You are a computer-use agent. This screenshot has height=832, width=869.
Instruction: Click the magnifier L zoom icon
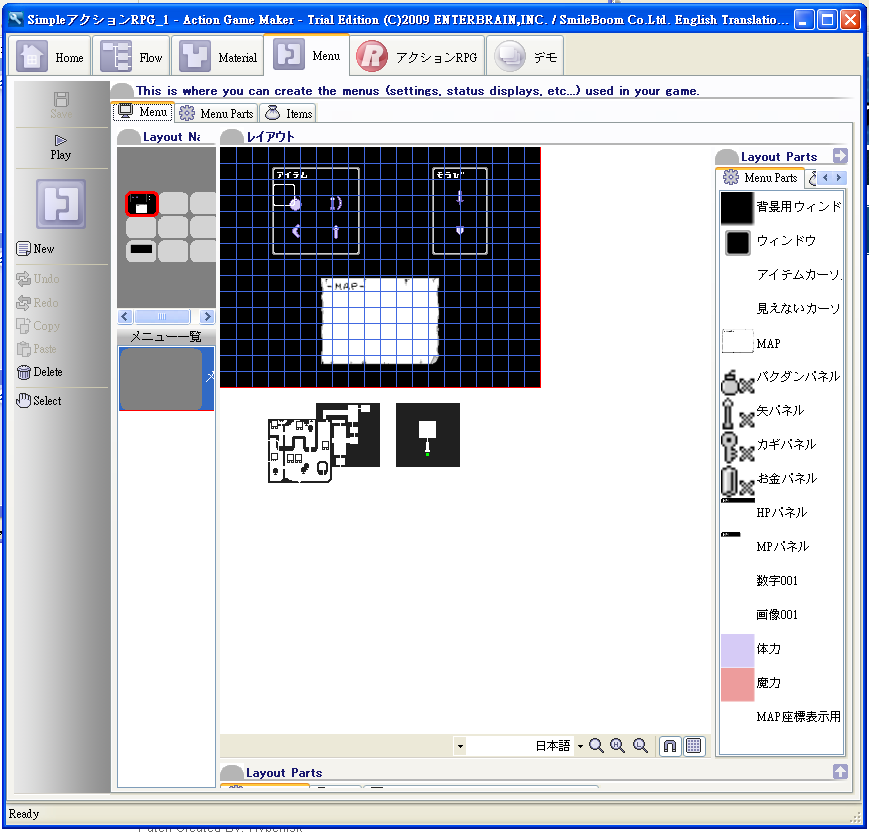tap(641, 746)
